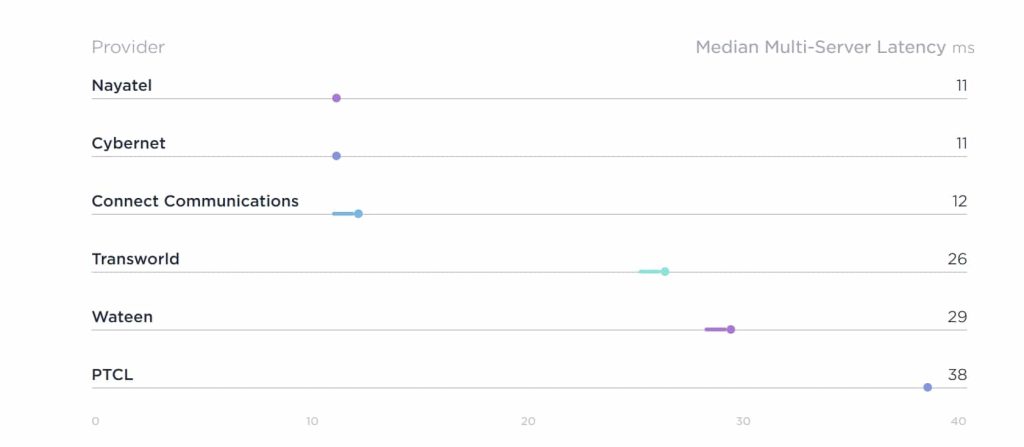This screenshot has height=447, width=1024.
Task: Select Connect Communications' blue data marker
Action: click(x=358, y=214)
